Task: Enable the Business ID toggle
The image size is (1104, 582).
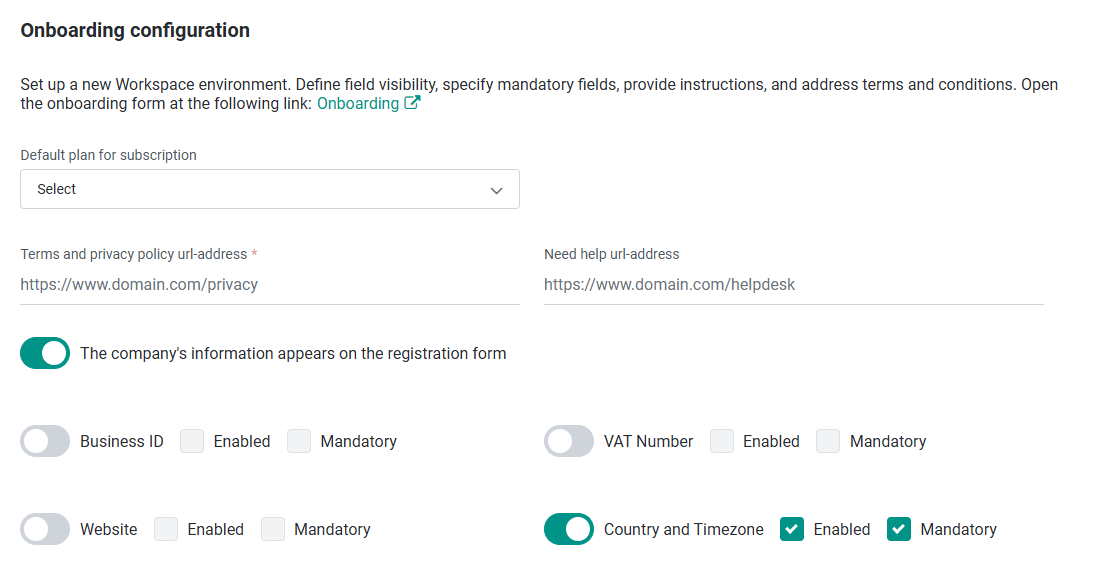Action: [44, 441]
